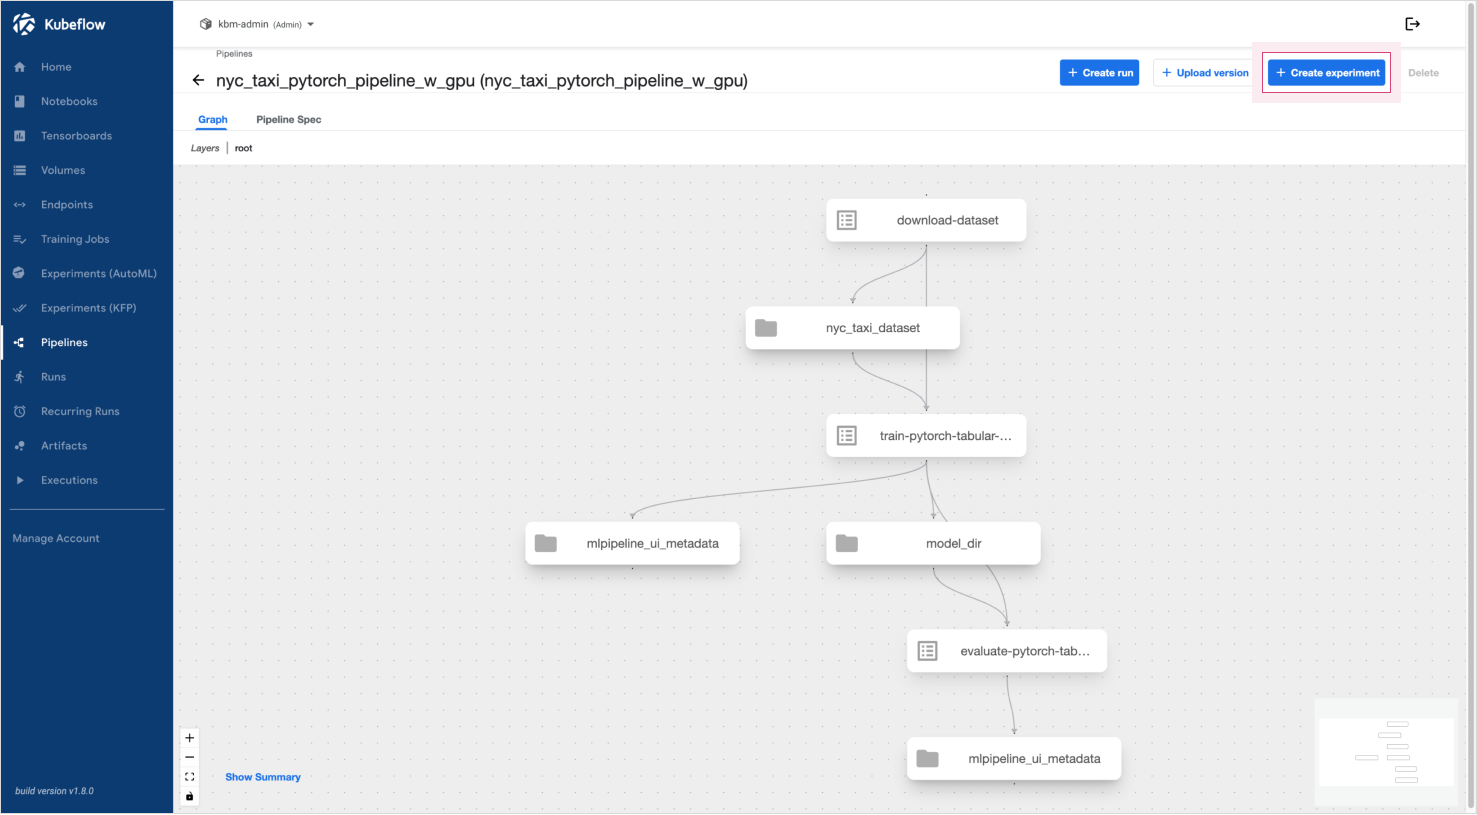Click the model_dir folder icon

[847, 543]
